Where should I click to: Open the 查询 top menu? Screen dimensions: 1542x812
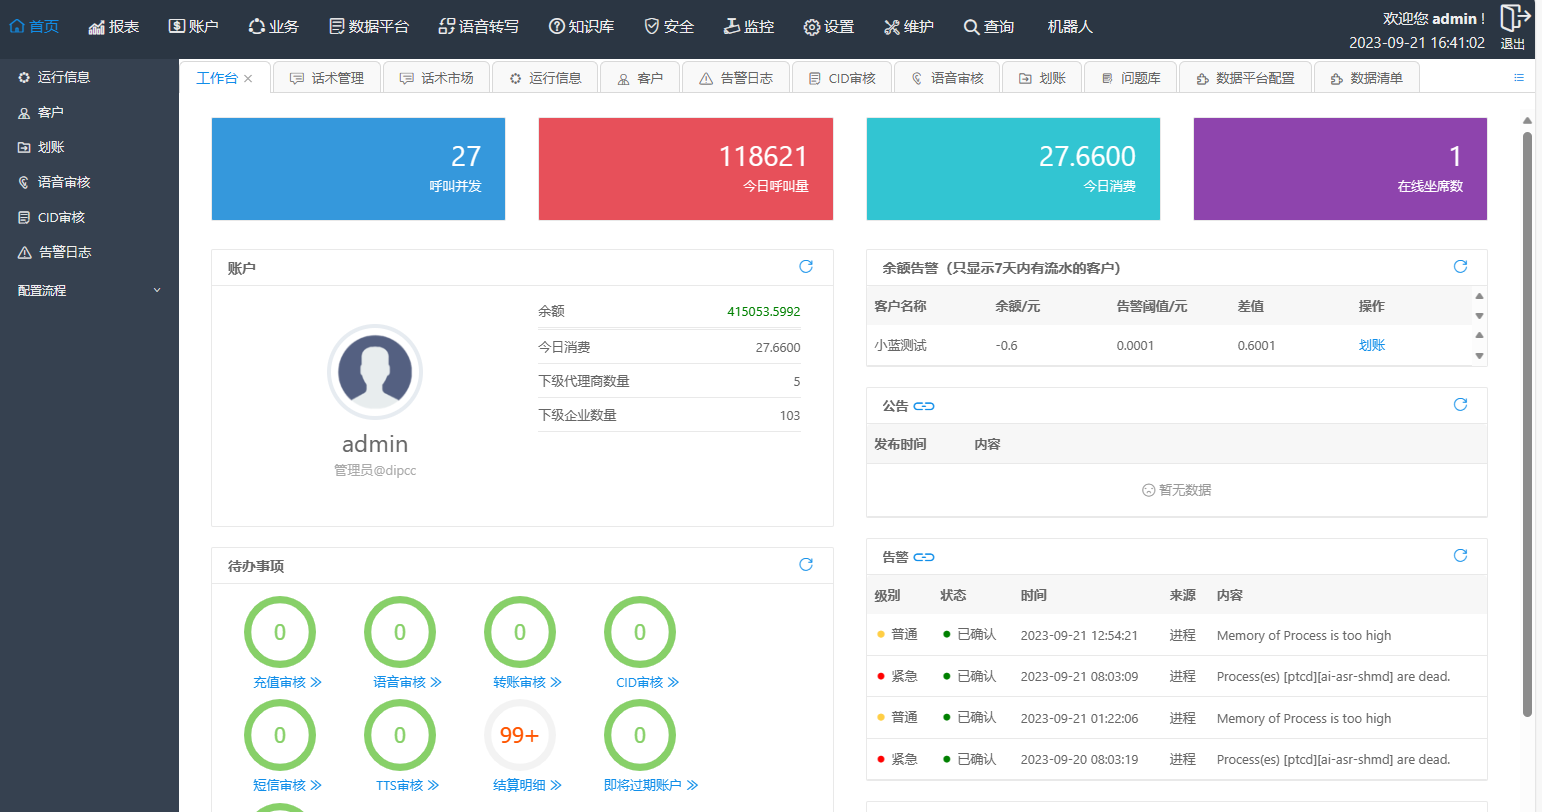[x=989, y=27]
